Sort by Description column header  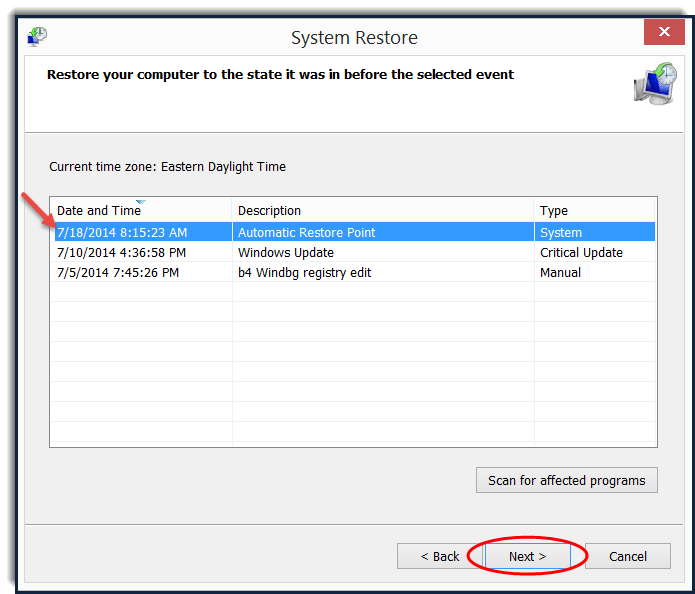(x=383, y=210)
